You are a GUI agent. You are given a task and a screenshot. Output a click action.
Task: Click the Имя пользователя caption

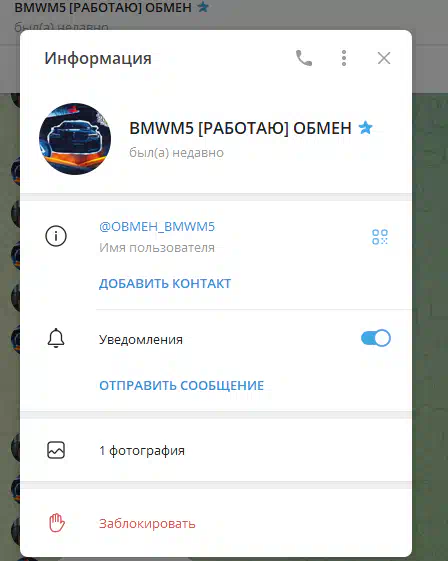point(157,248)
